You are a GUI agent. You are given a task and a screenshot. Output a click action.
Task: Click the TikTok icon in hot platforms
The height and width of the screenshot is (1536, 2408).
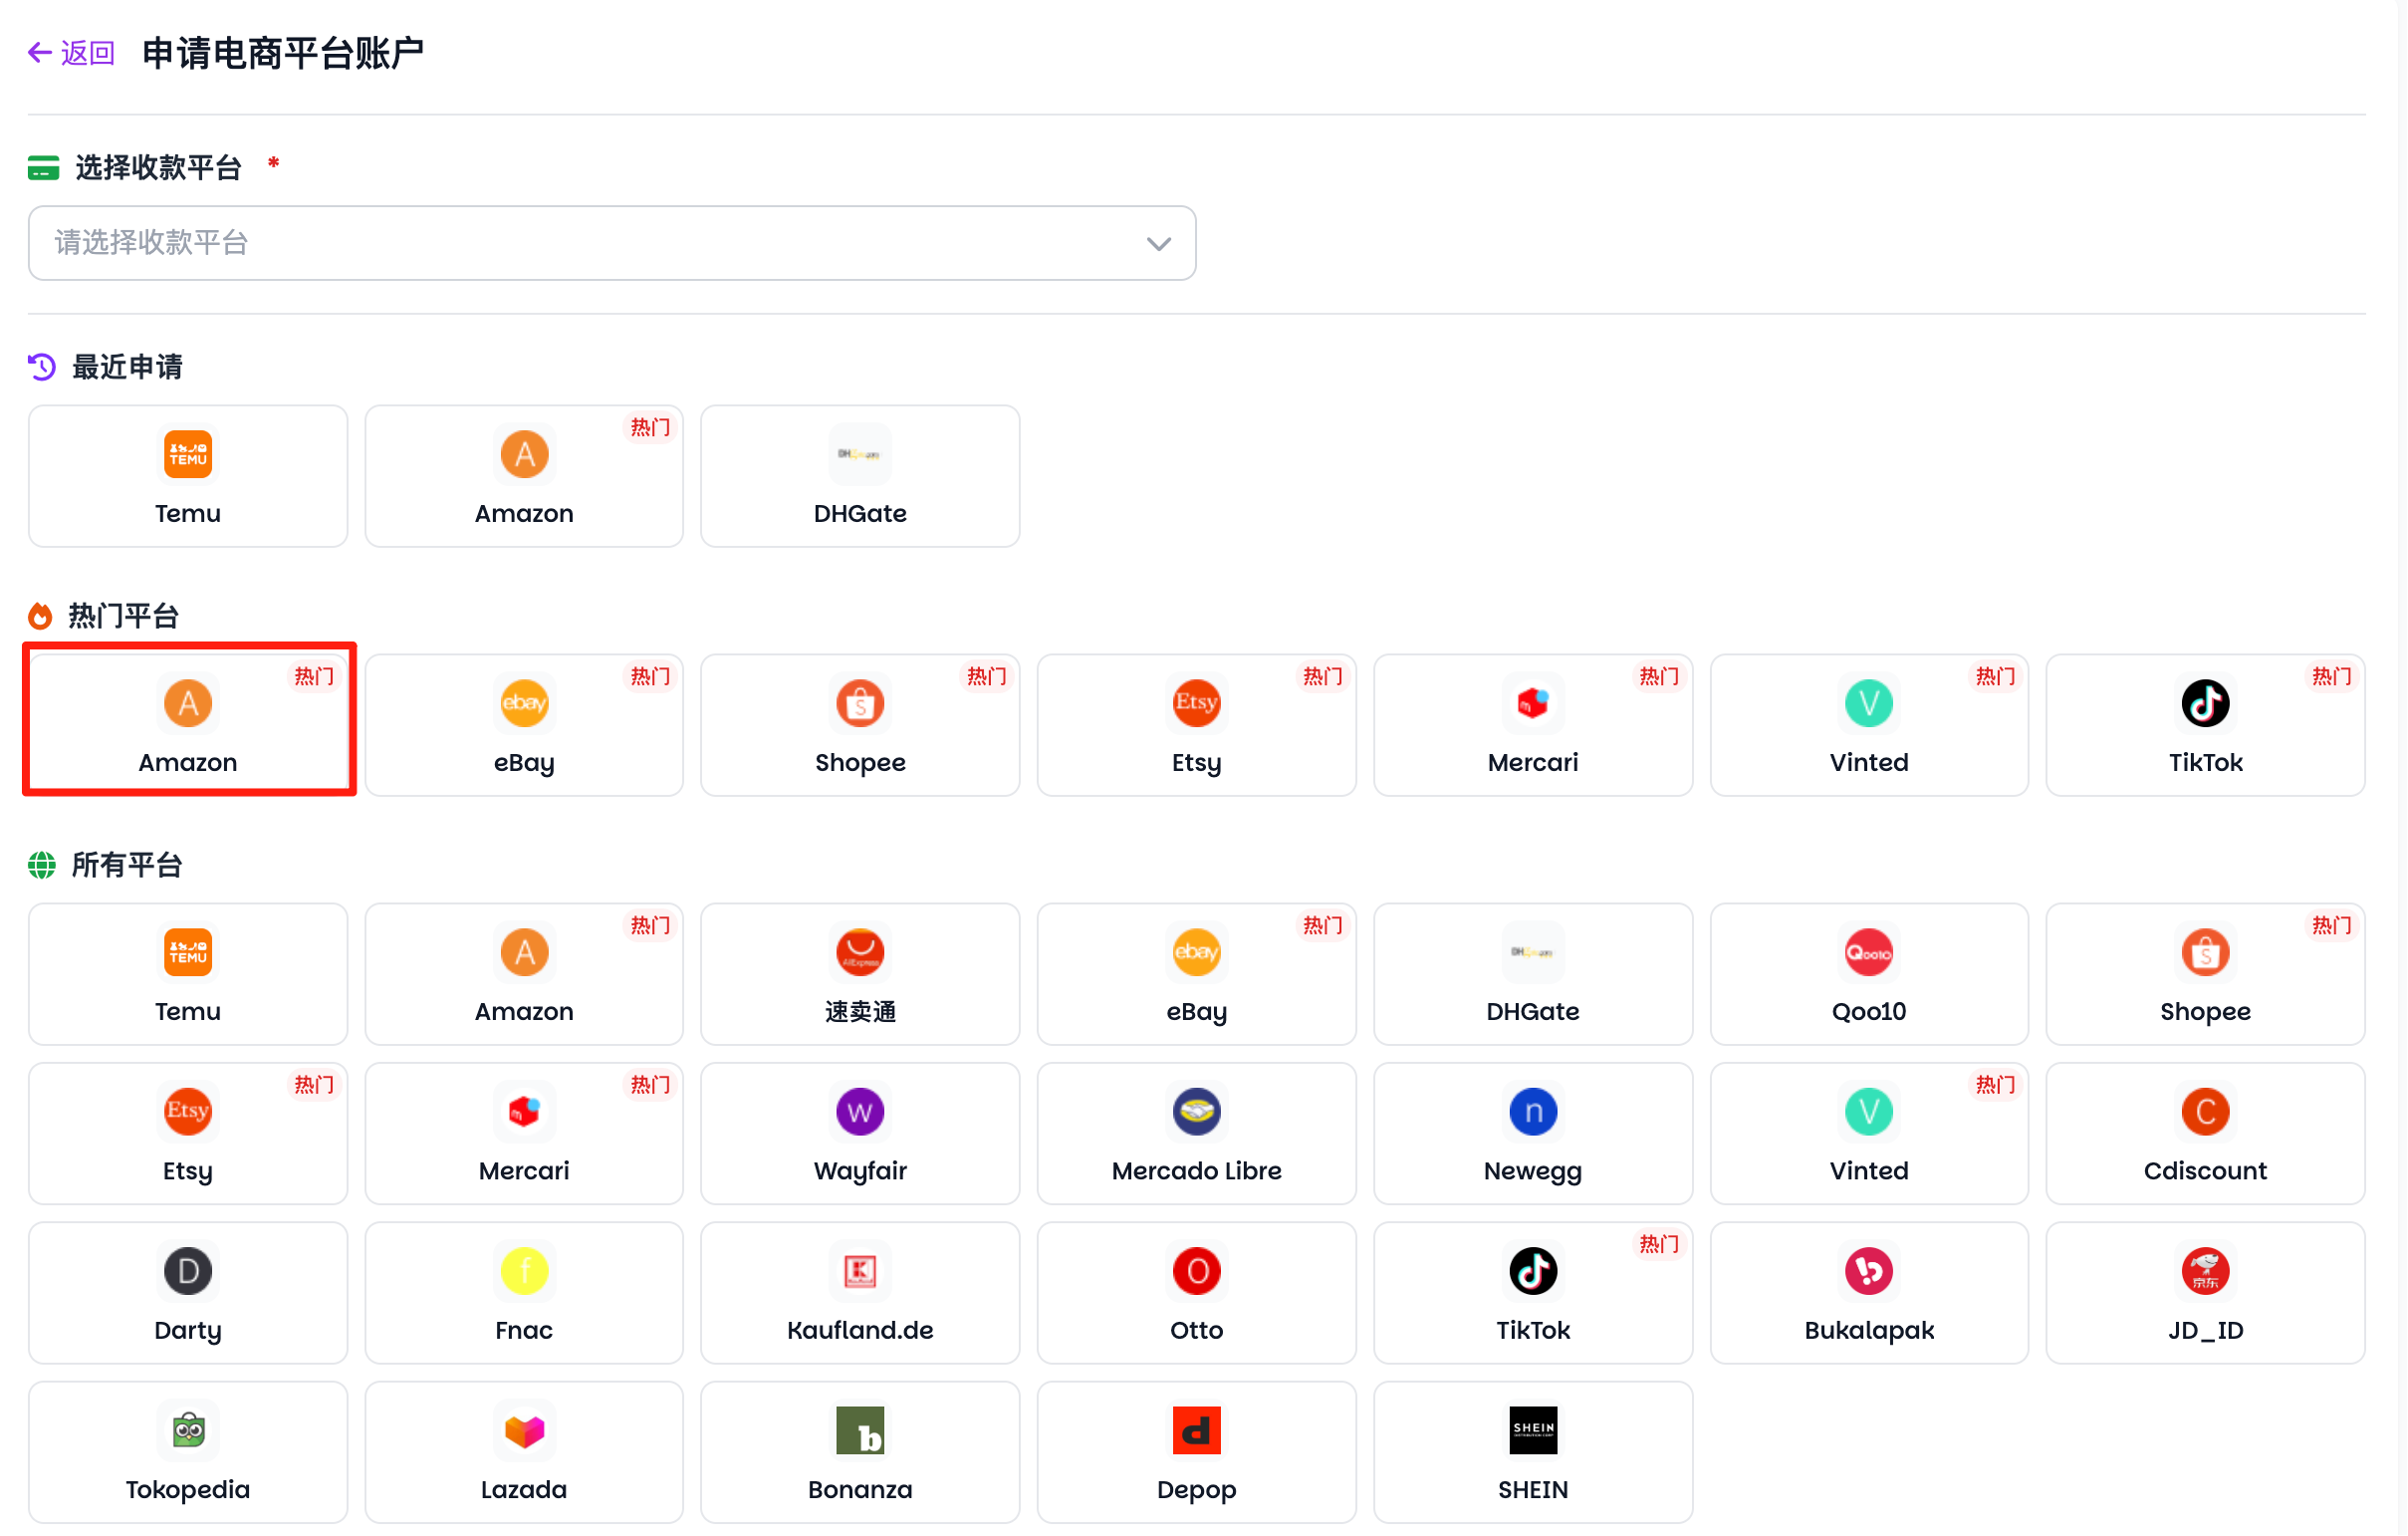pos(2204,703)
